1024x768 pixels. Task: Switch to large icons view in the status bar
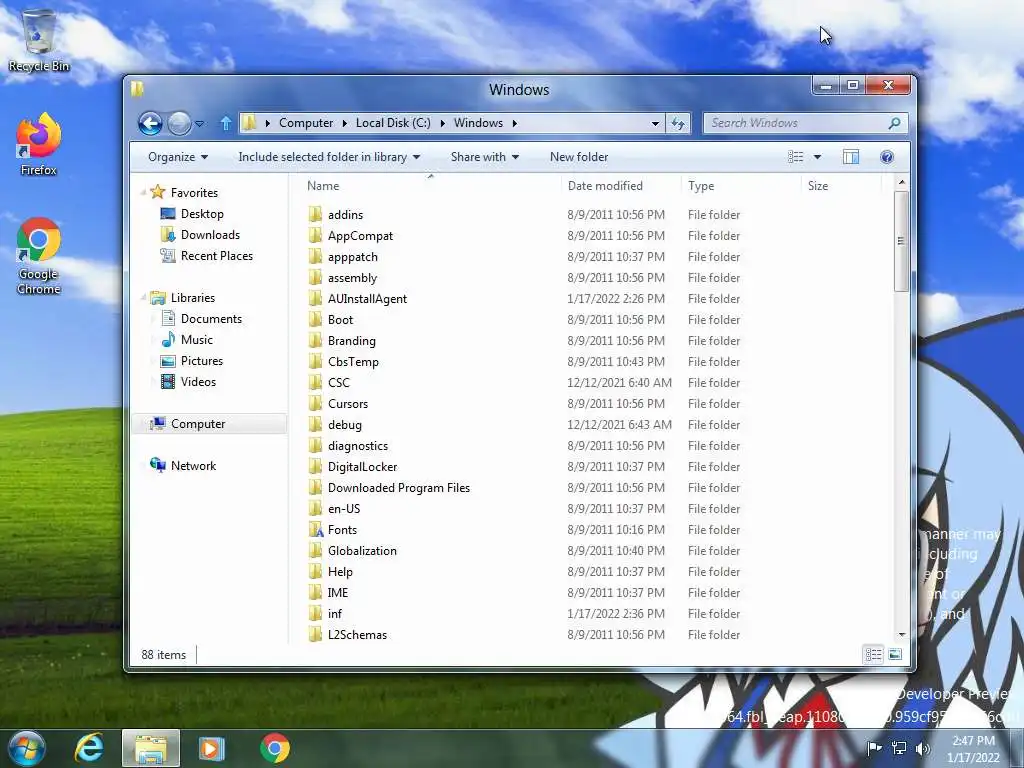point(895,654)
